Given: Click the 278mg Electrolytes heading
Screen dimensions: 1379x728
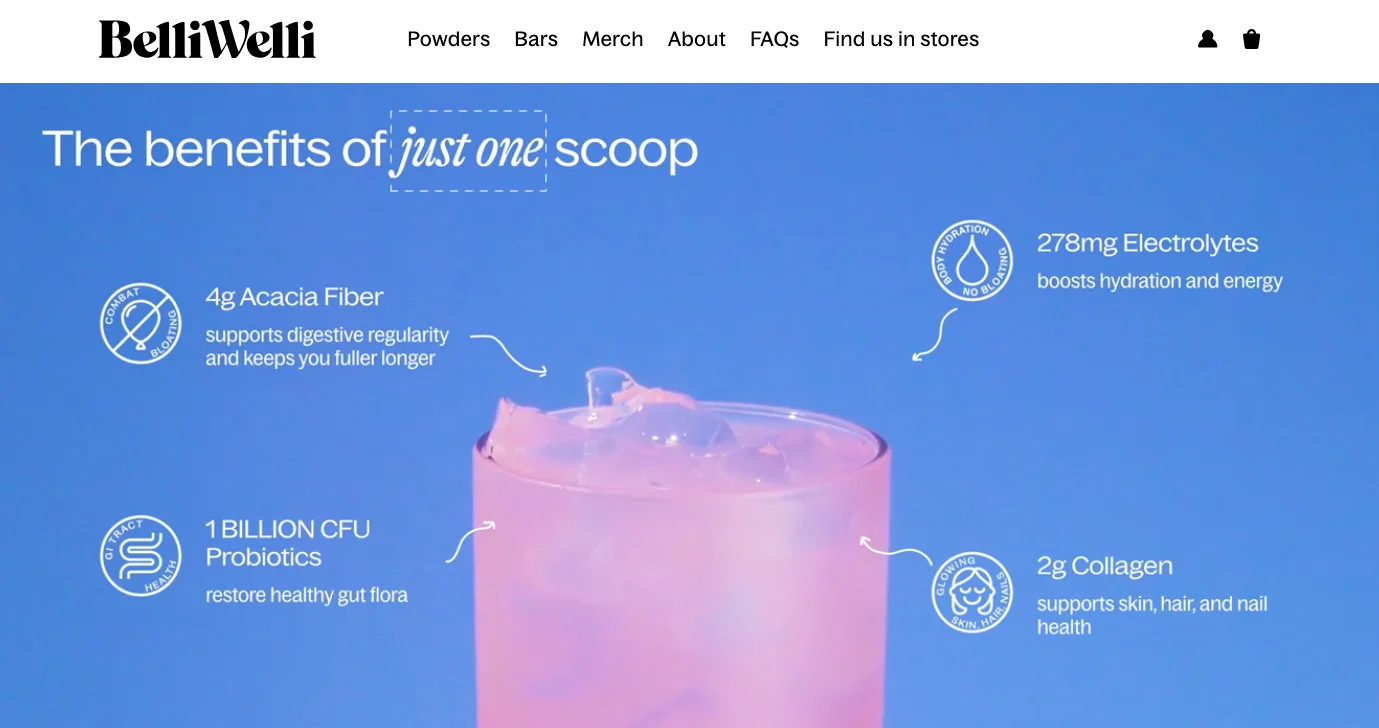Looking at the screenshot, I should coord(1147,243).
